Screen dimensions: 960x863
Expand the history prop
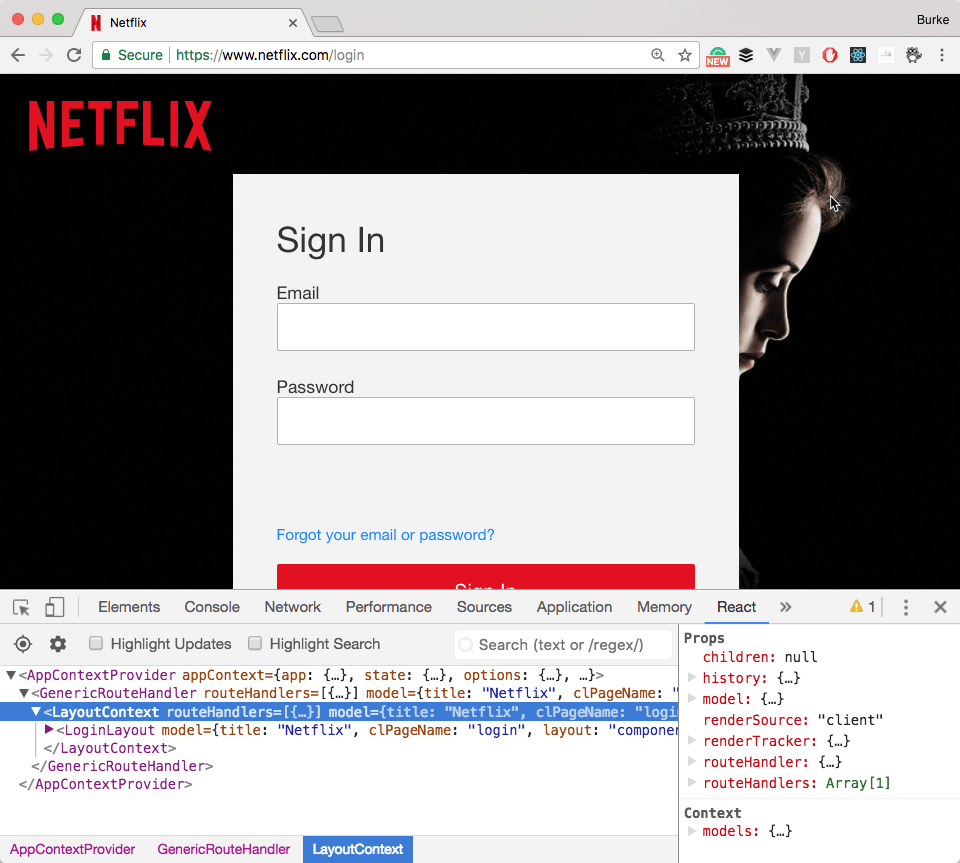click(x=692, y=677)
